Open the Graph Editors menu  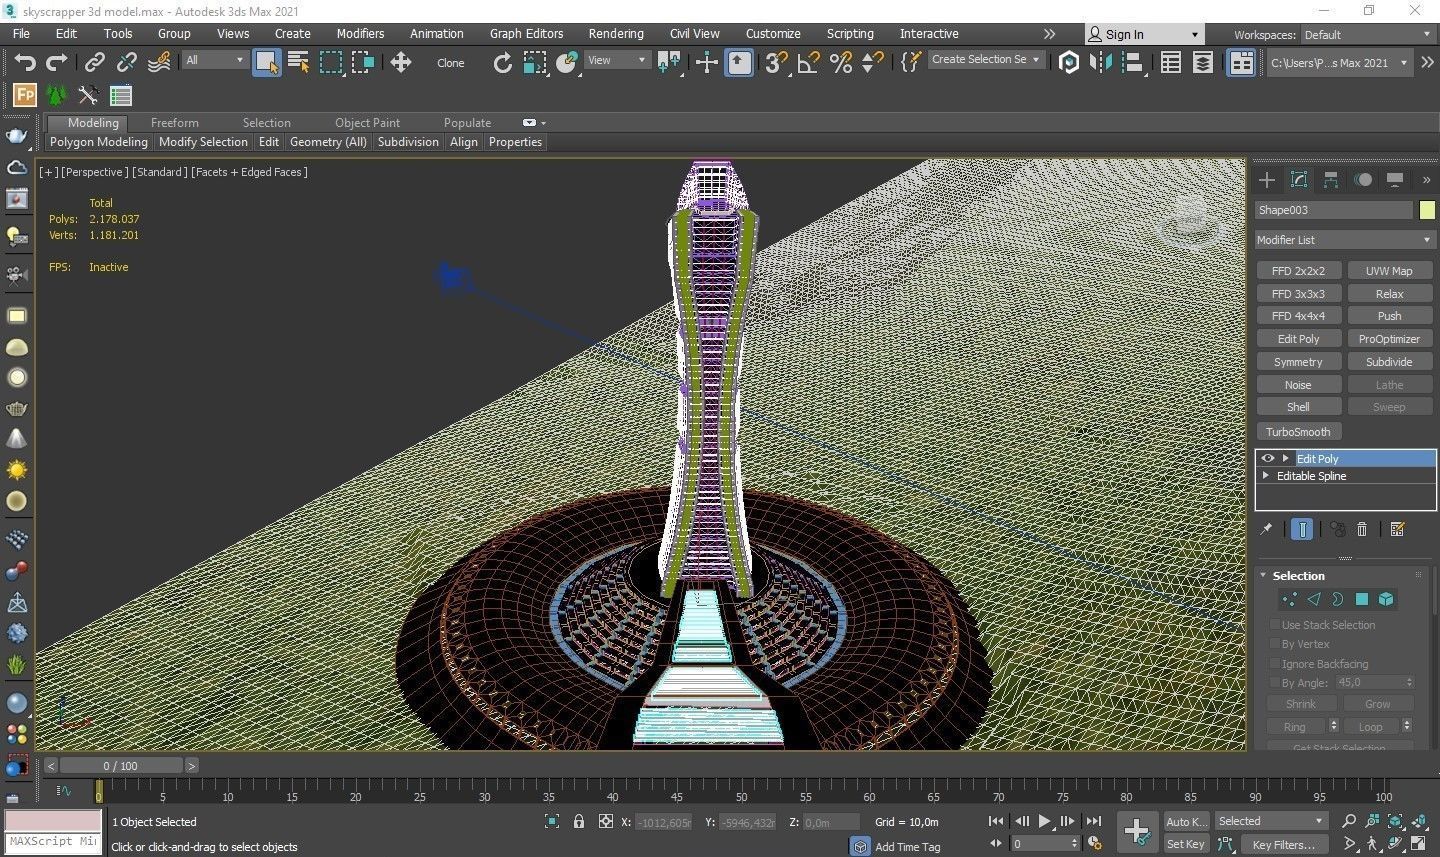point(526,33)
